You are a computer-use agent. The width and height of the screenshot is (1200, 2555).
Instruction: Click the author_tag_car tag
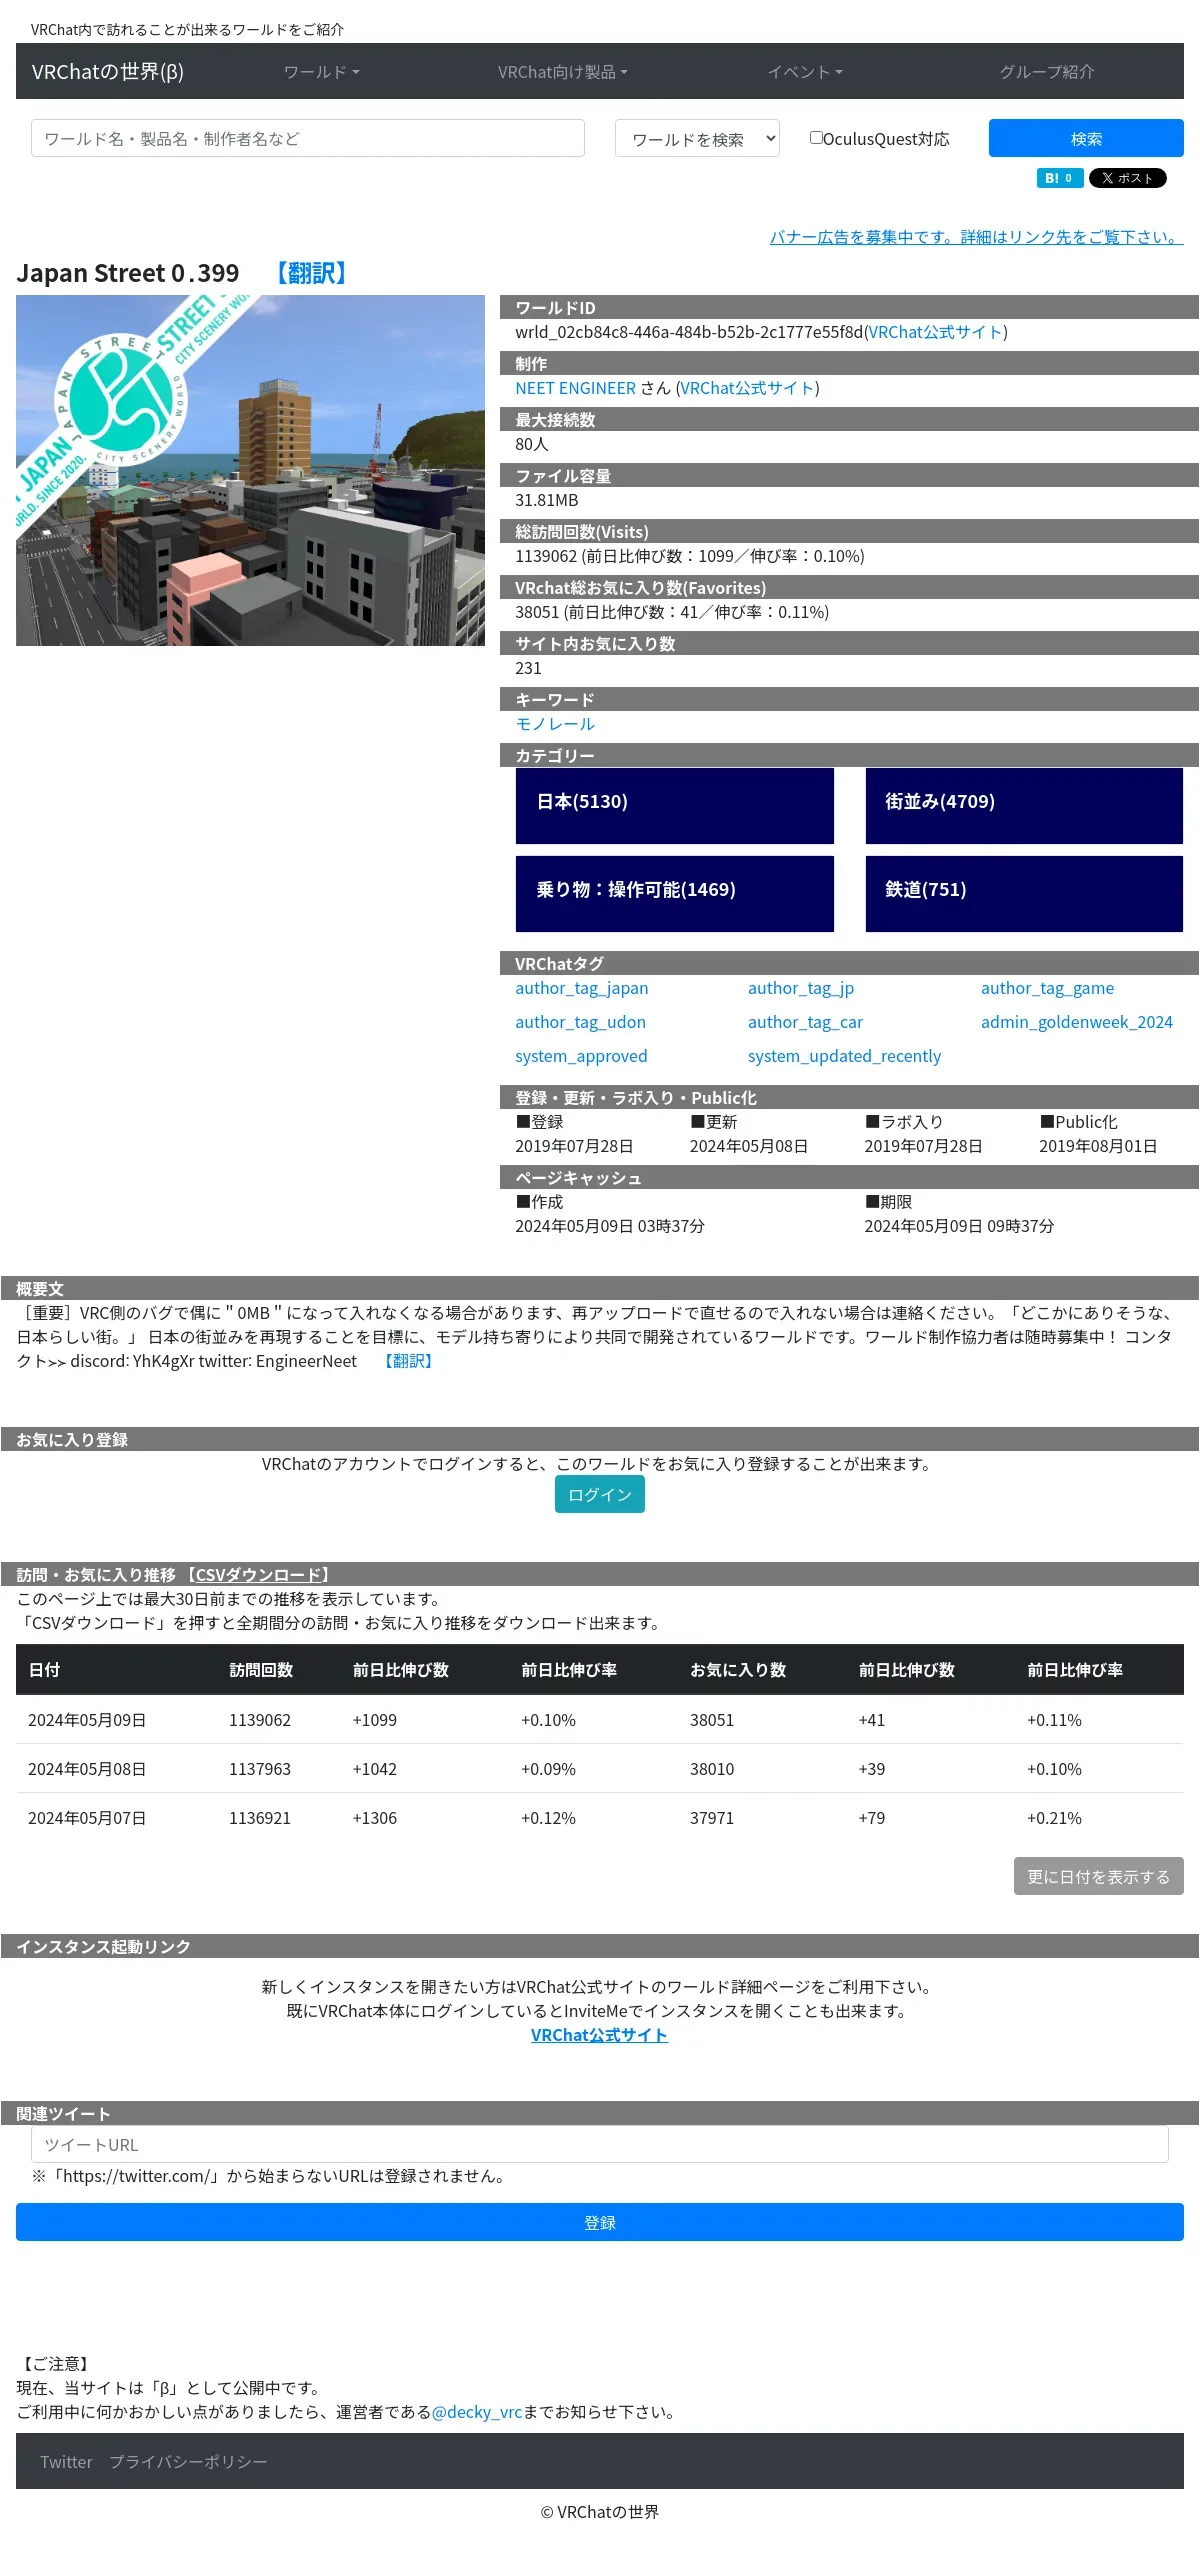tap(805, 1022)
